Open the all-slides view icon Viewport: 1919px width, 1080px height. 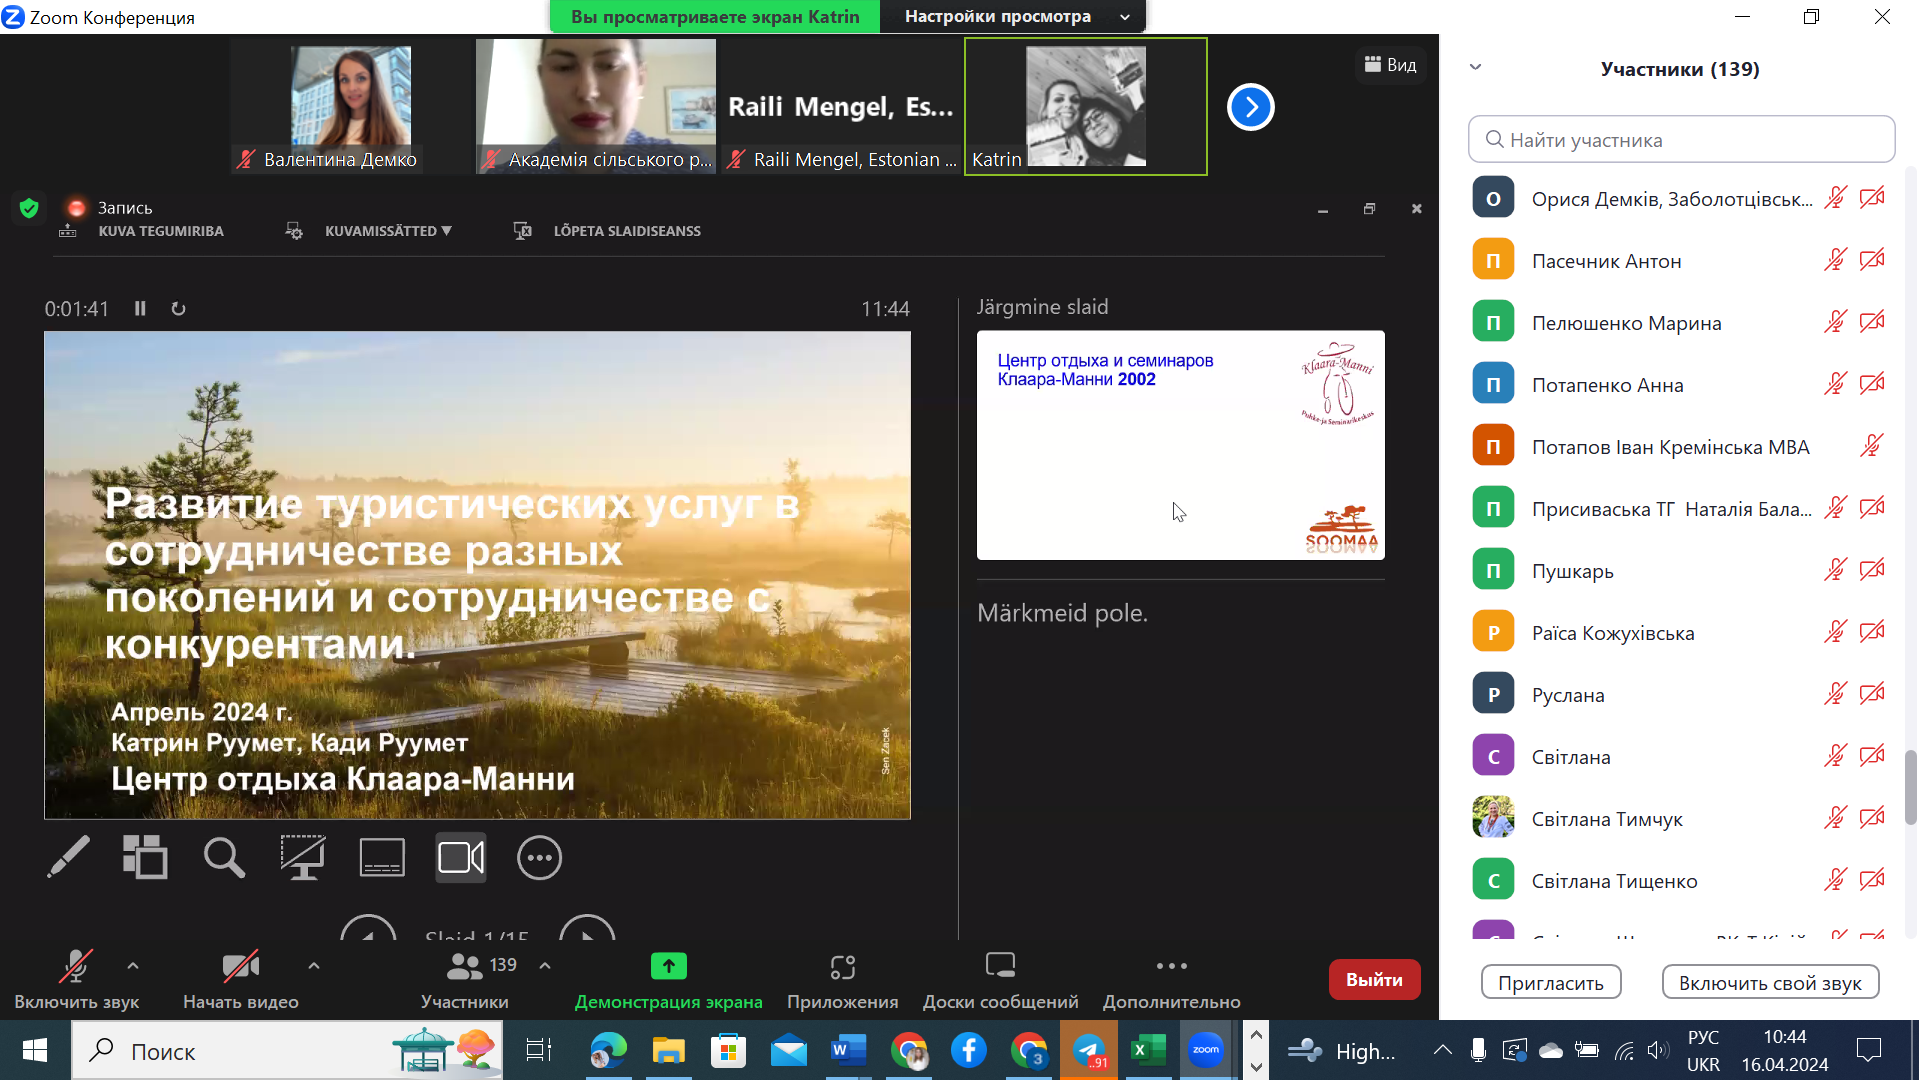(x=145, y=857)
